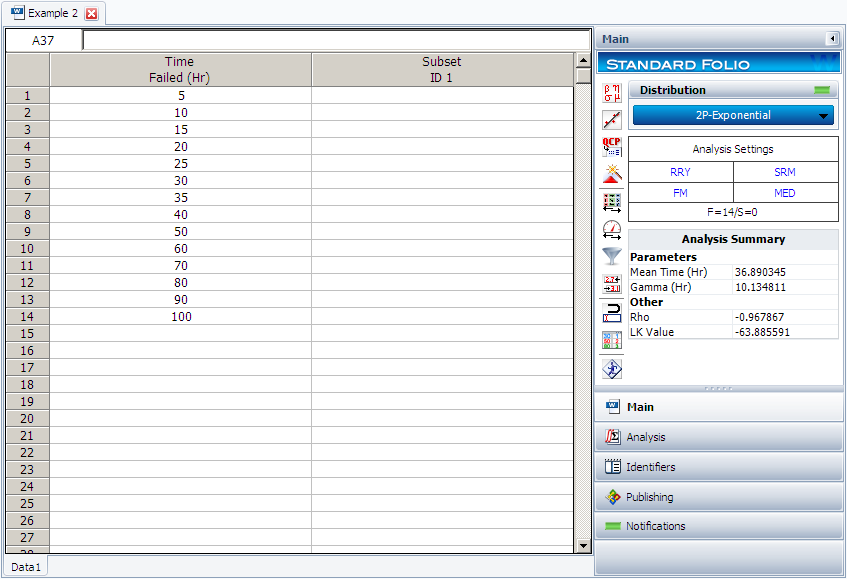The height and width of the screenshot is (579, 847).
Task: Click the Alter Data Type 2.7/3.1 icon
Action: pos(612,284)
